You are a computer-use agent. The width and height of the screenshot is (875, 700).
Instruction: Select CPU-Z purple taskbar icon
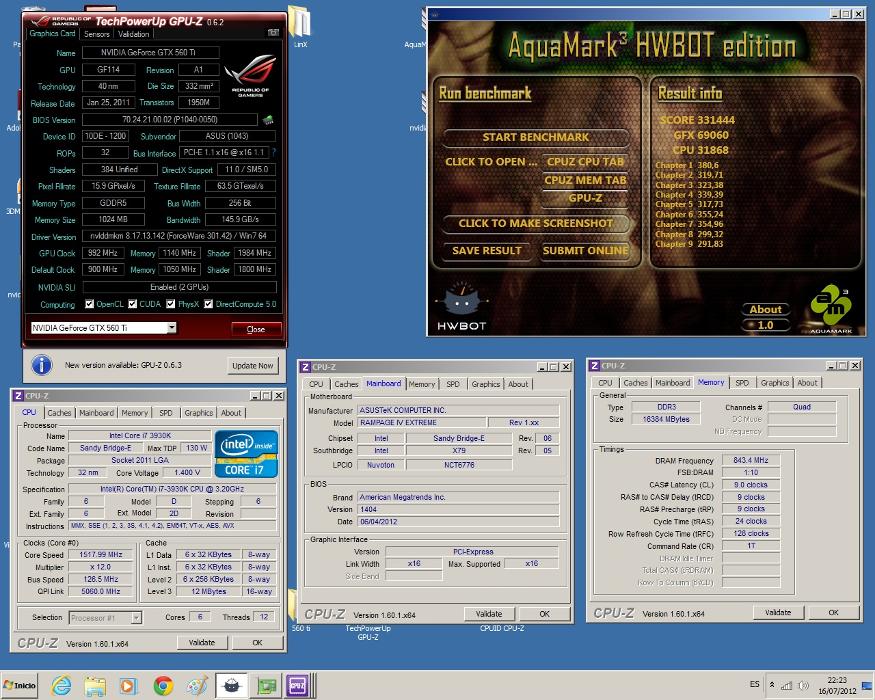(297, 685)
